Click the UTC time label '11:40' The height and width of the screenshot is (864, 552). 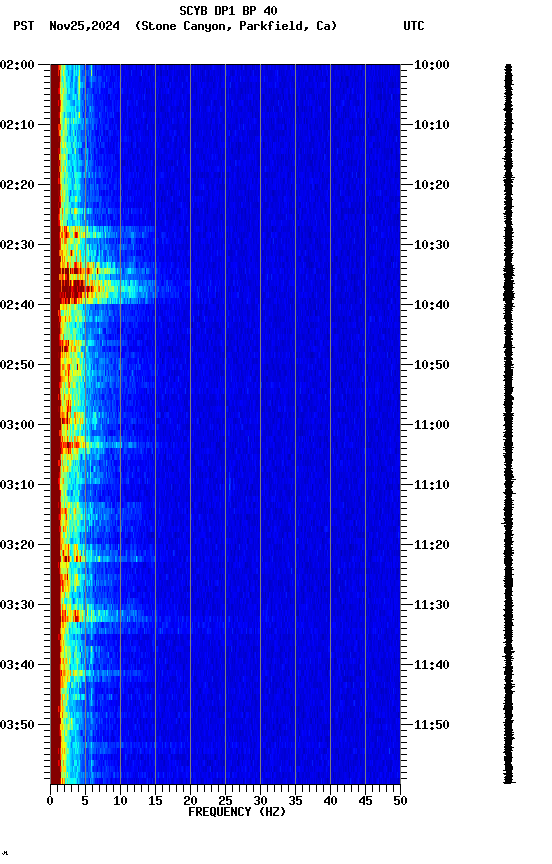[431, 665]
